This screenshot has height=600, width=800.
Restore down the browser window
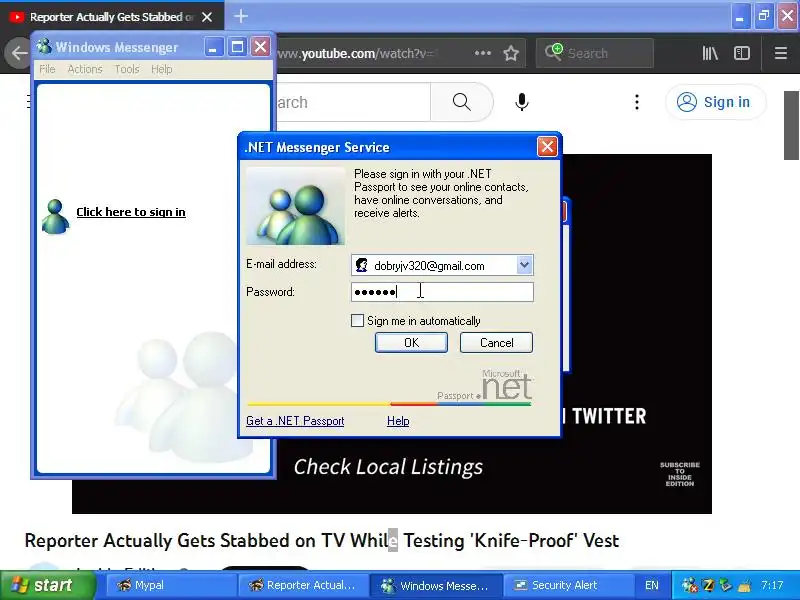[x=764, y=17]
